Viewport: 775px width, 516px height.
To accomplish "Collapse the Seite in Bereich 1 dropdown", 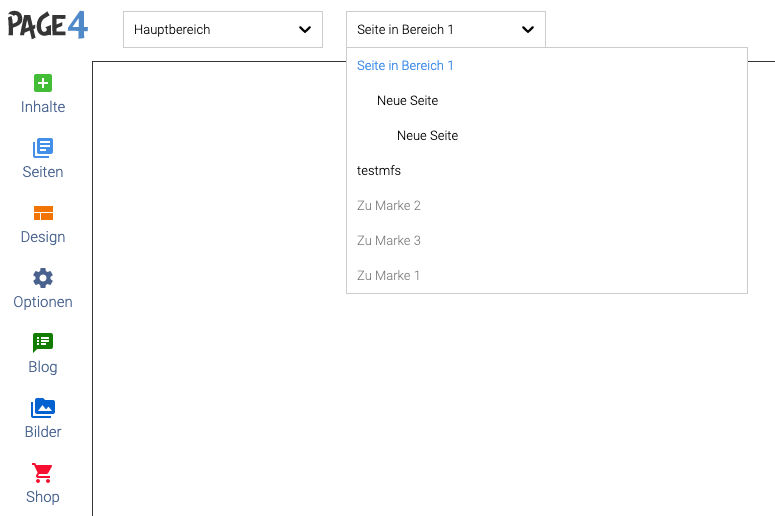I will [x=446, y=30].
